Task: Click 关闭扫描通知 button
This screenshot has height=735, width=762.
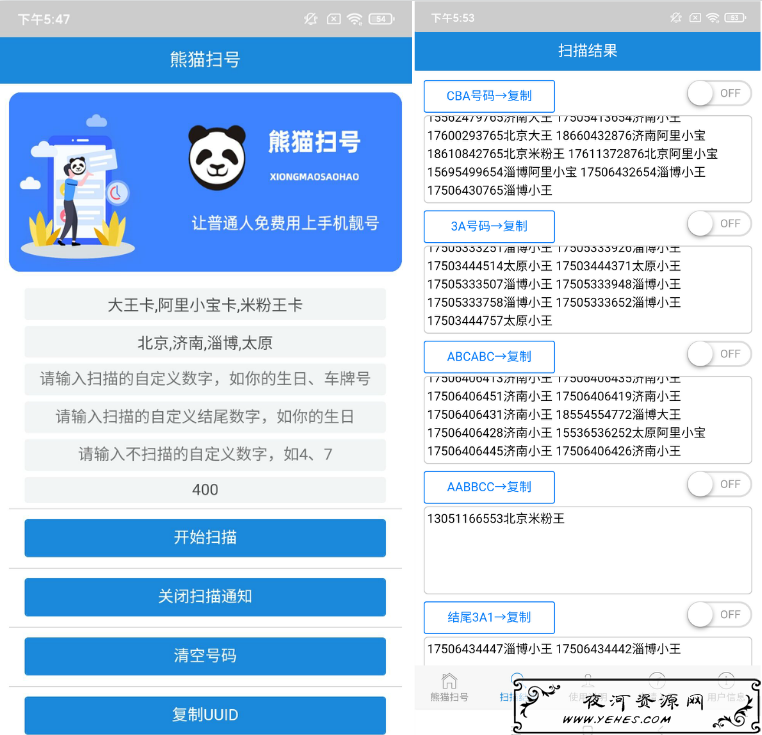Action: (205, 597)
